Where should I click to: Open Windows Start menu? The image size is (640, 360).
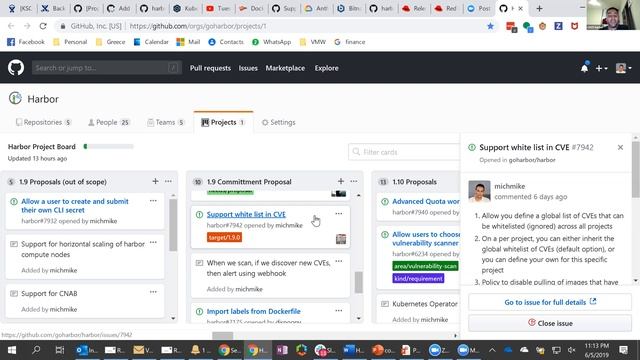(x=12, y=350)
